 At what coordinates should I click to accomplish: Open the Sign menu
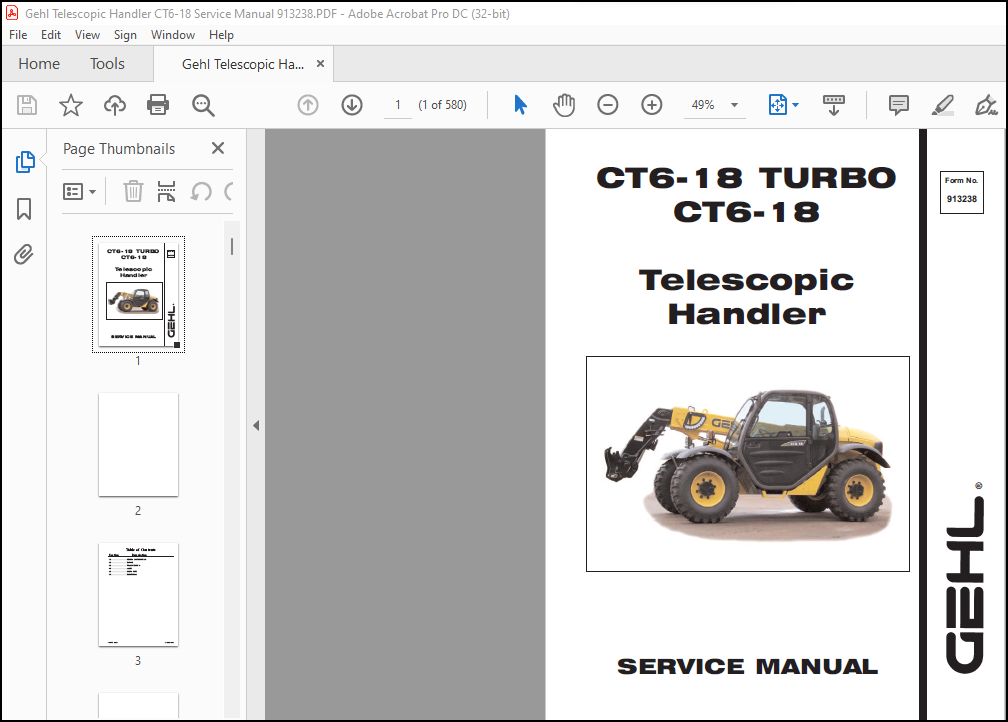coord(125,35)
